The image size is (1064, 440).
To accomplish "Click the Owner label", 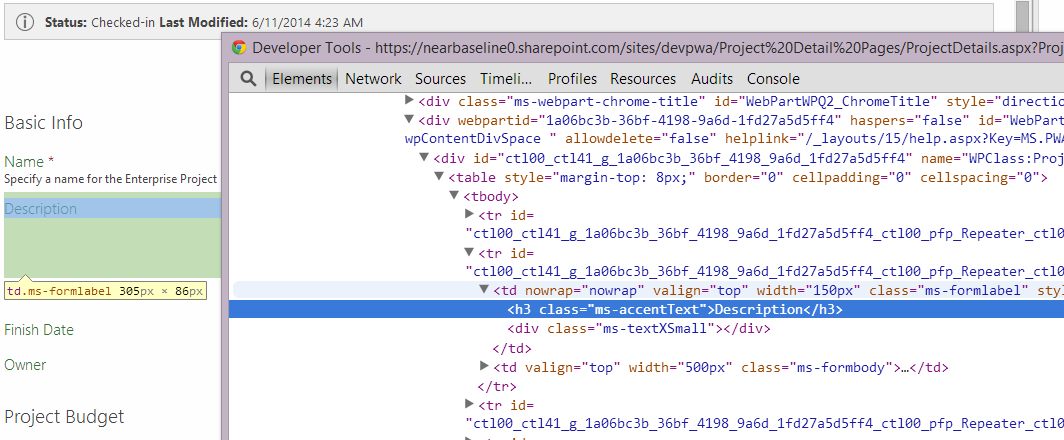I will (x=25, y=365).
